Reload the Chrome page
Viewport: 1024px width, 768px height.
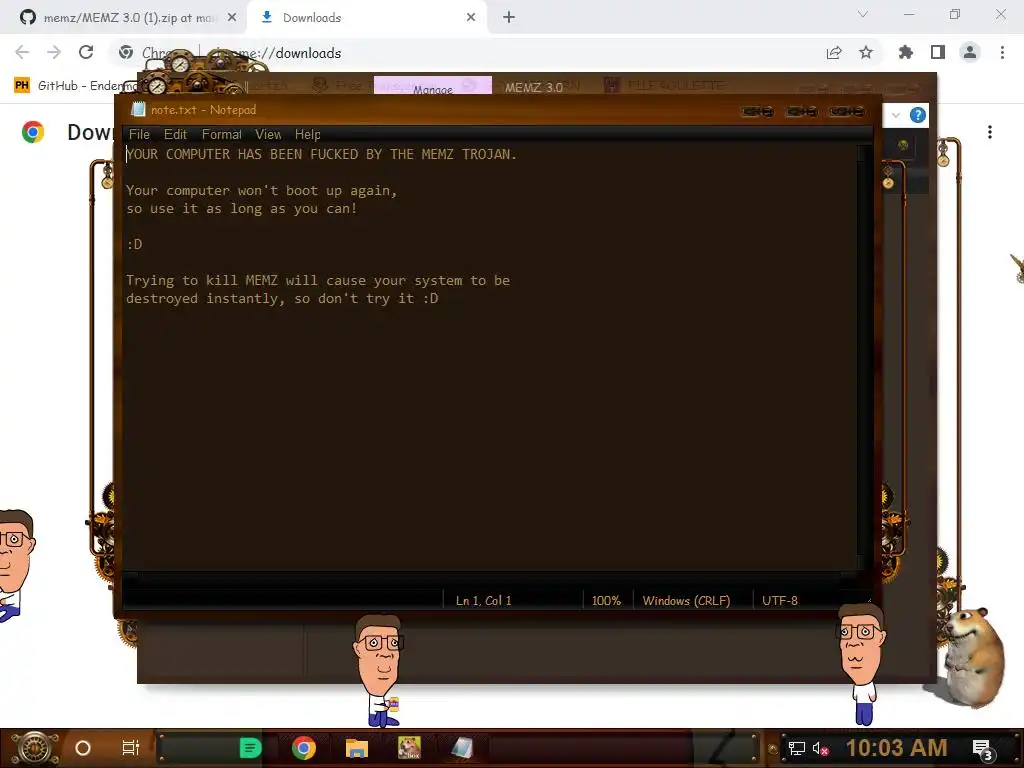click(x=86, y=53)
